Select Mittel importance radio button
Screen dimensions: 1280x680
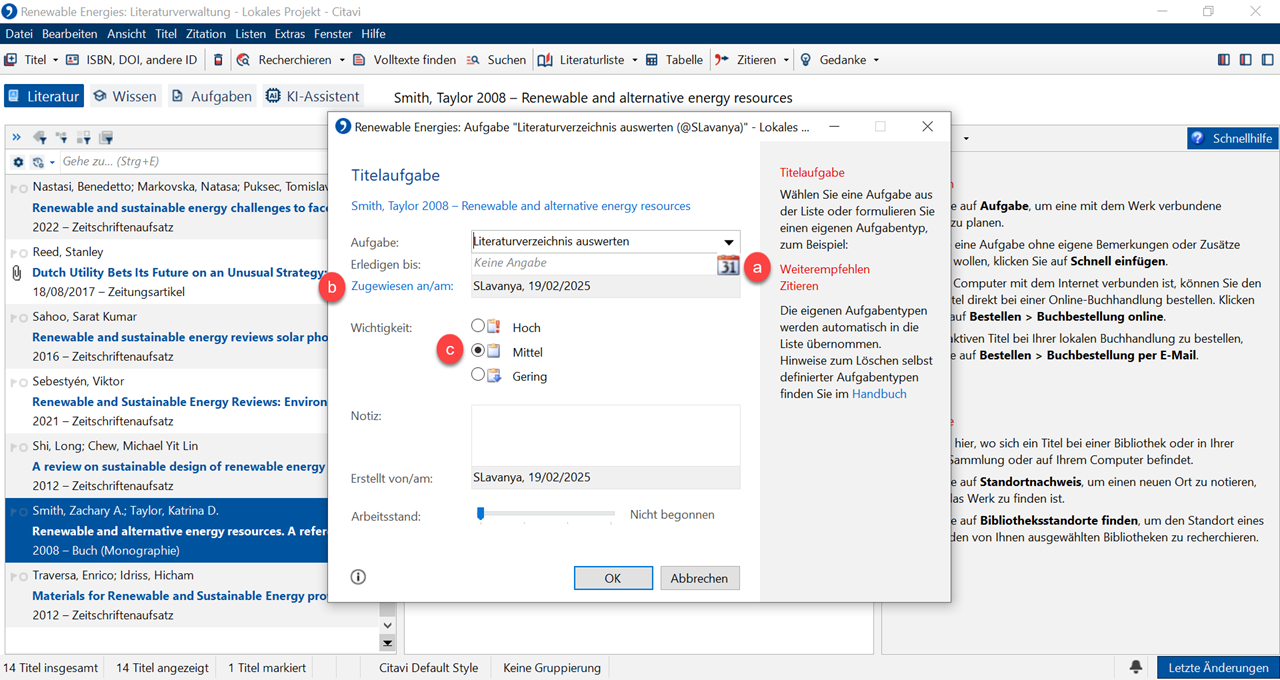pos(478,351)
